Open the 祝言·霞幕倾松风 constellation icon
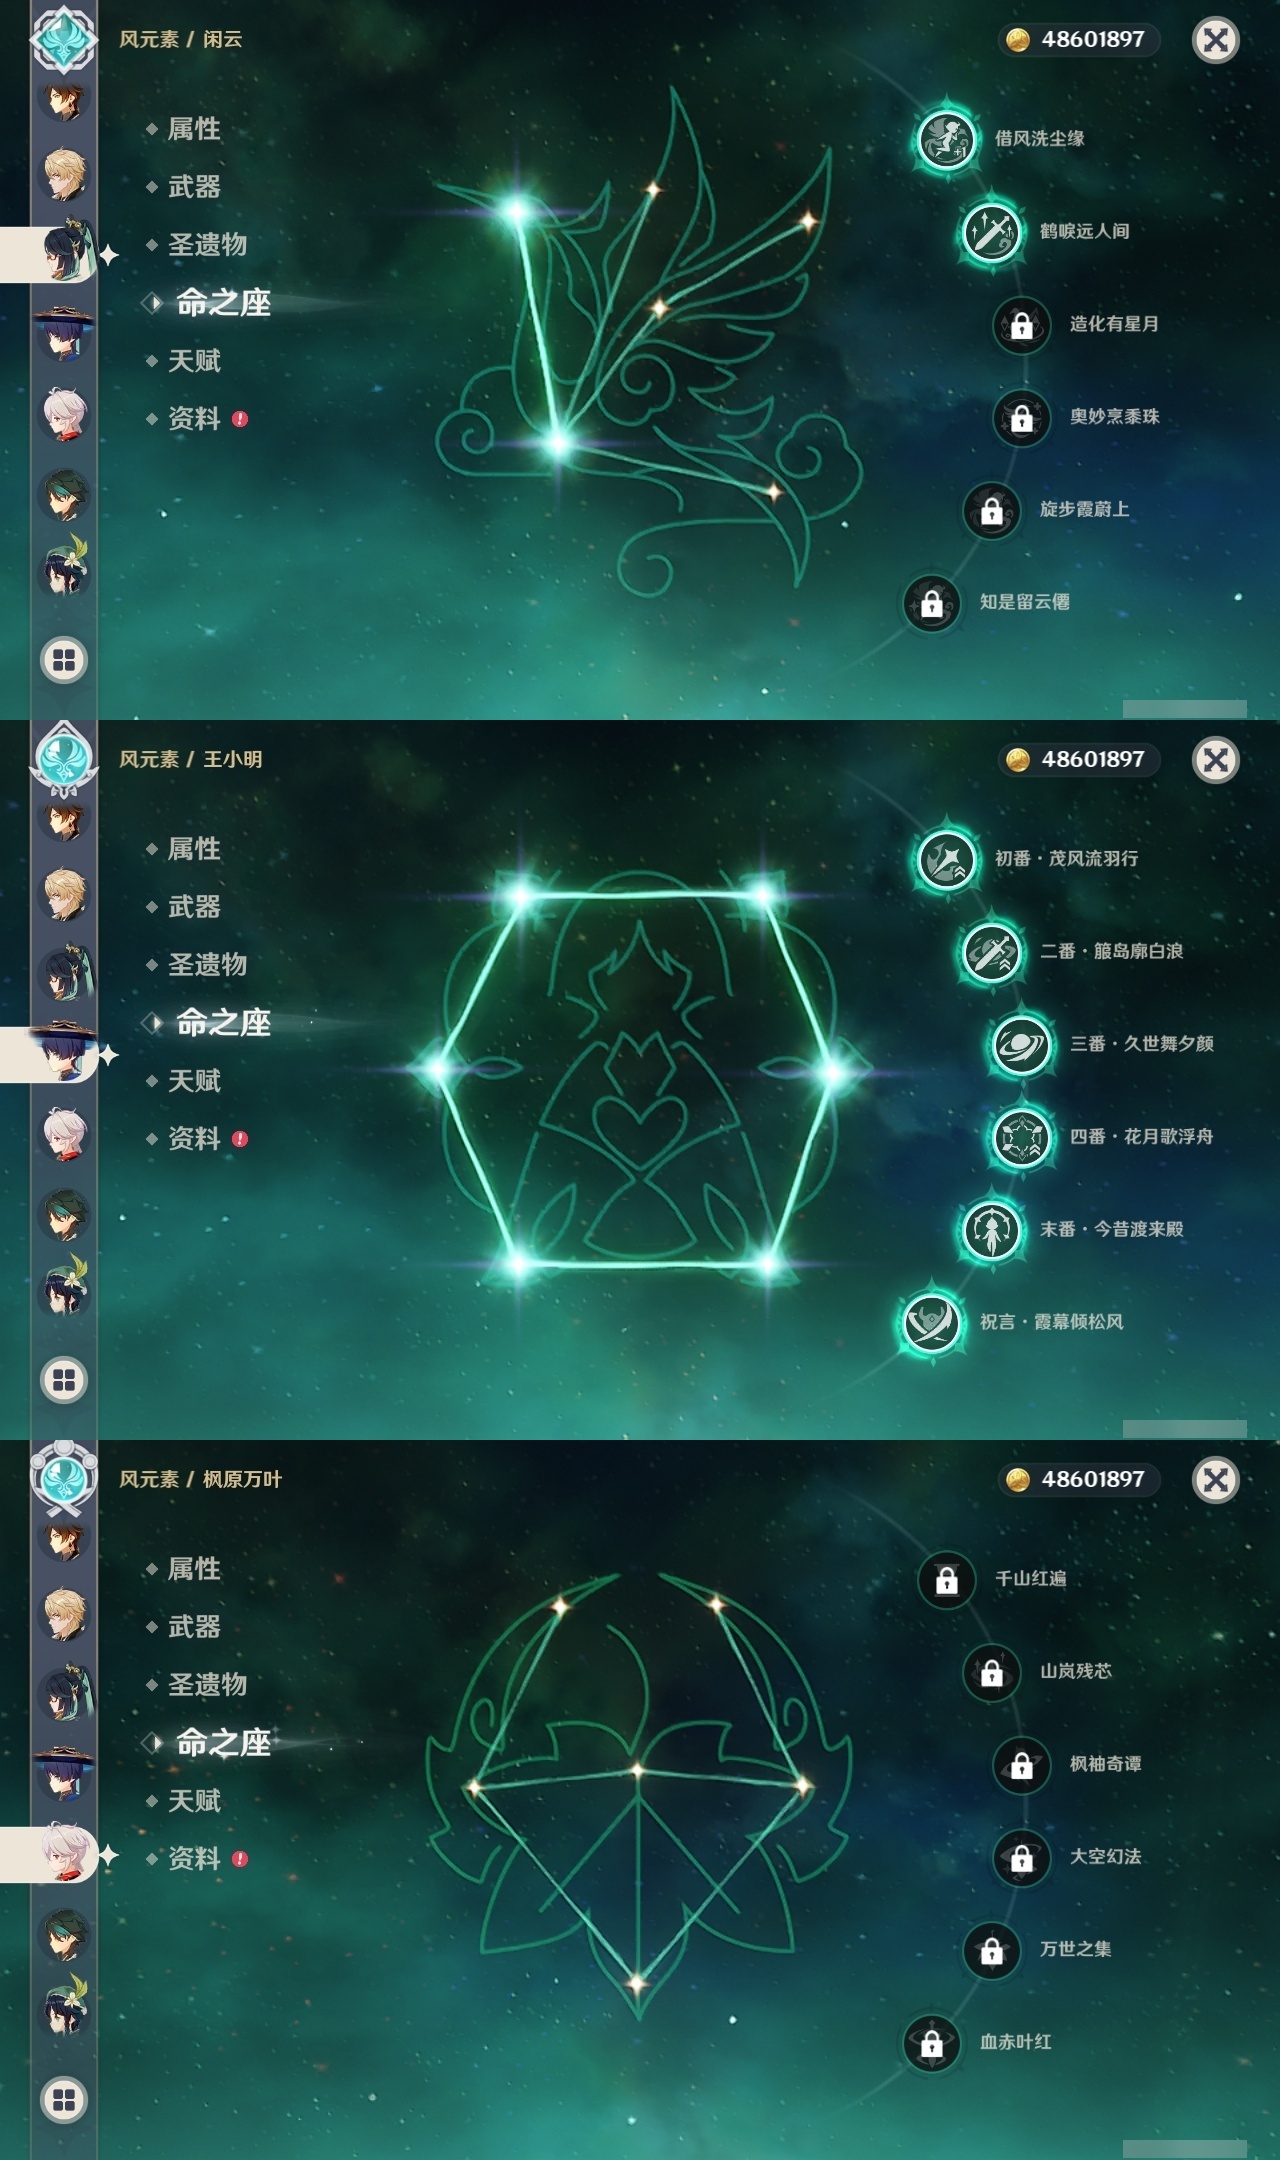Image resolution: width=1280 pixels, height=2160 pixels. [931, 1323]
